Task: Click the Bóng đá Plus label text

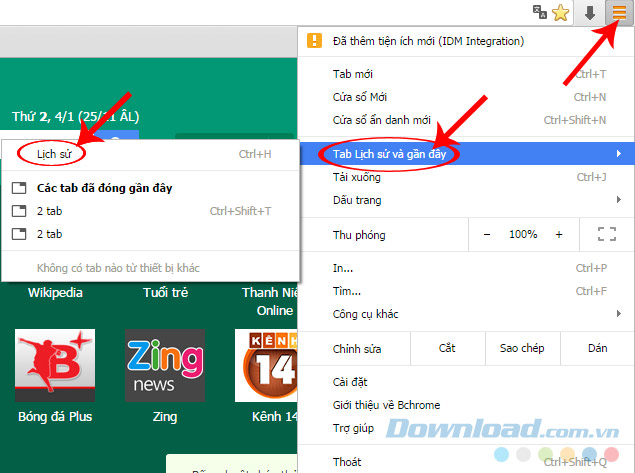Action: 55,417
